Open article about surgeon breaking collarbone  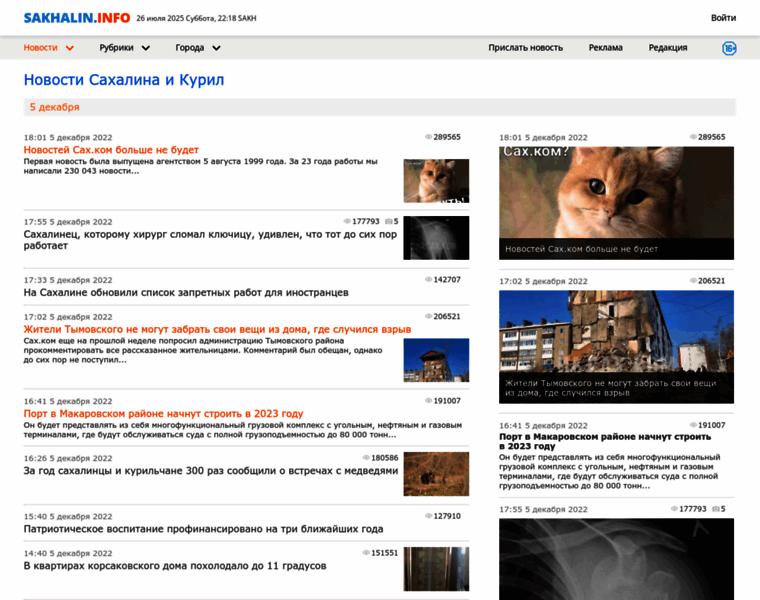click(210, 240)
